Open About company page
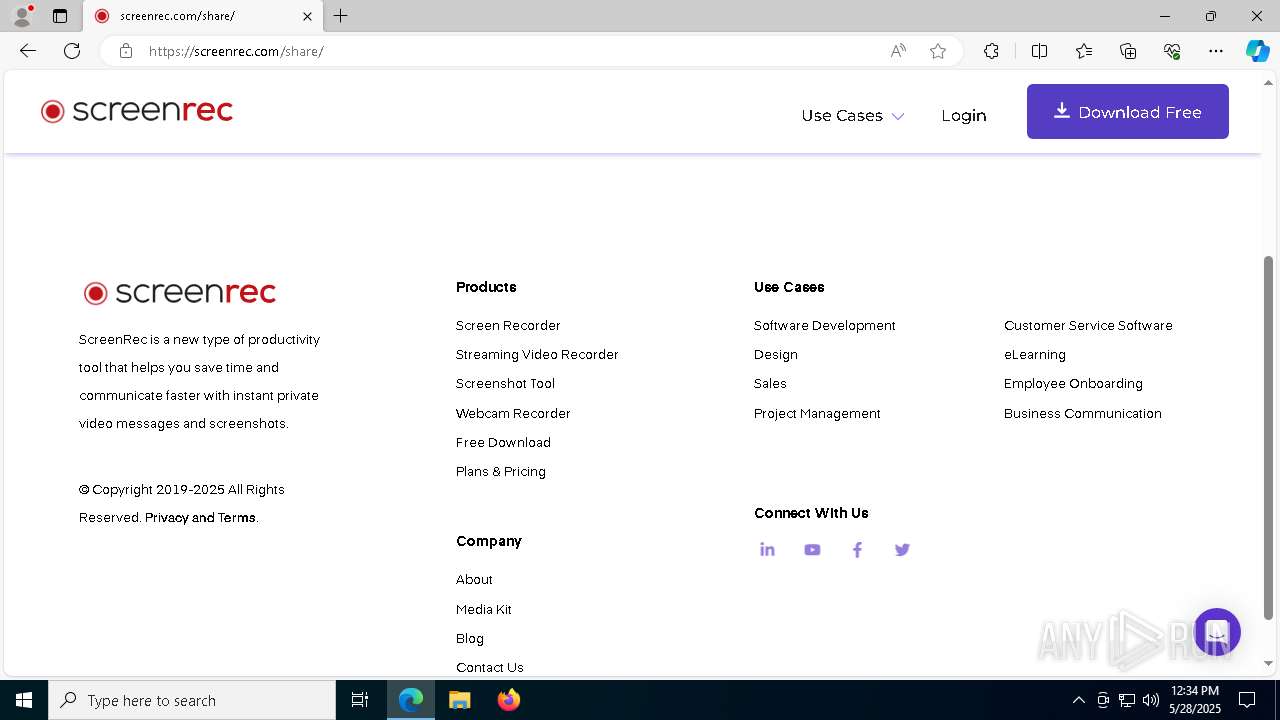 [x=474, y=580]
